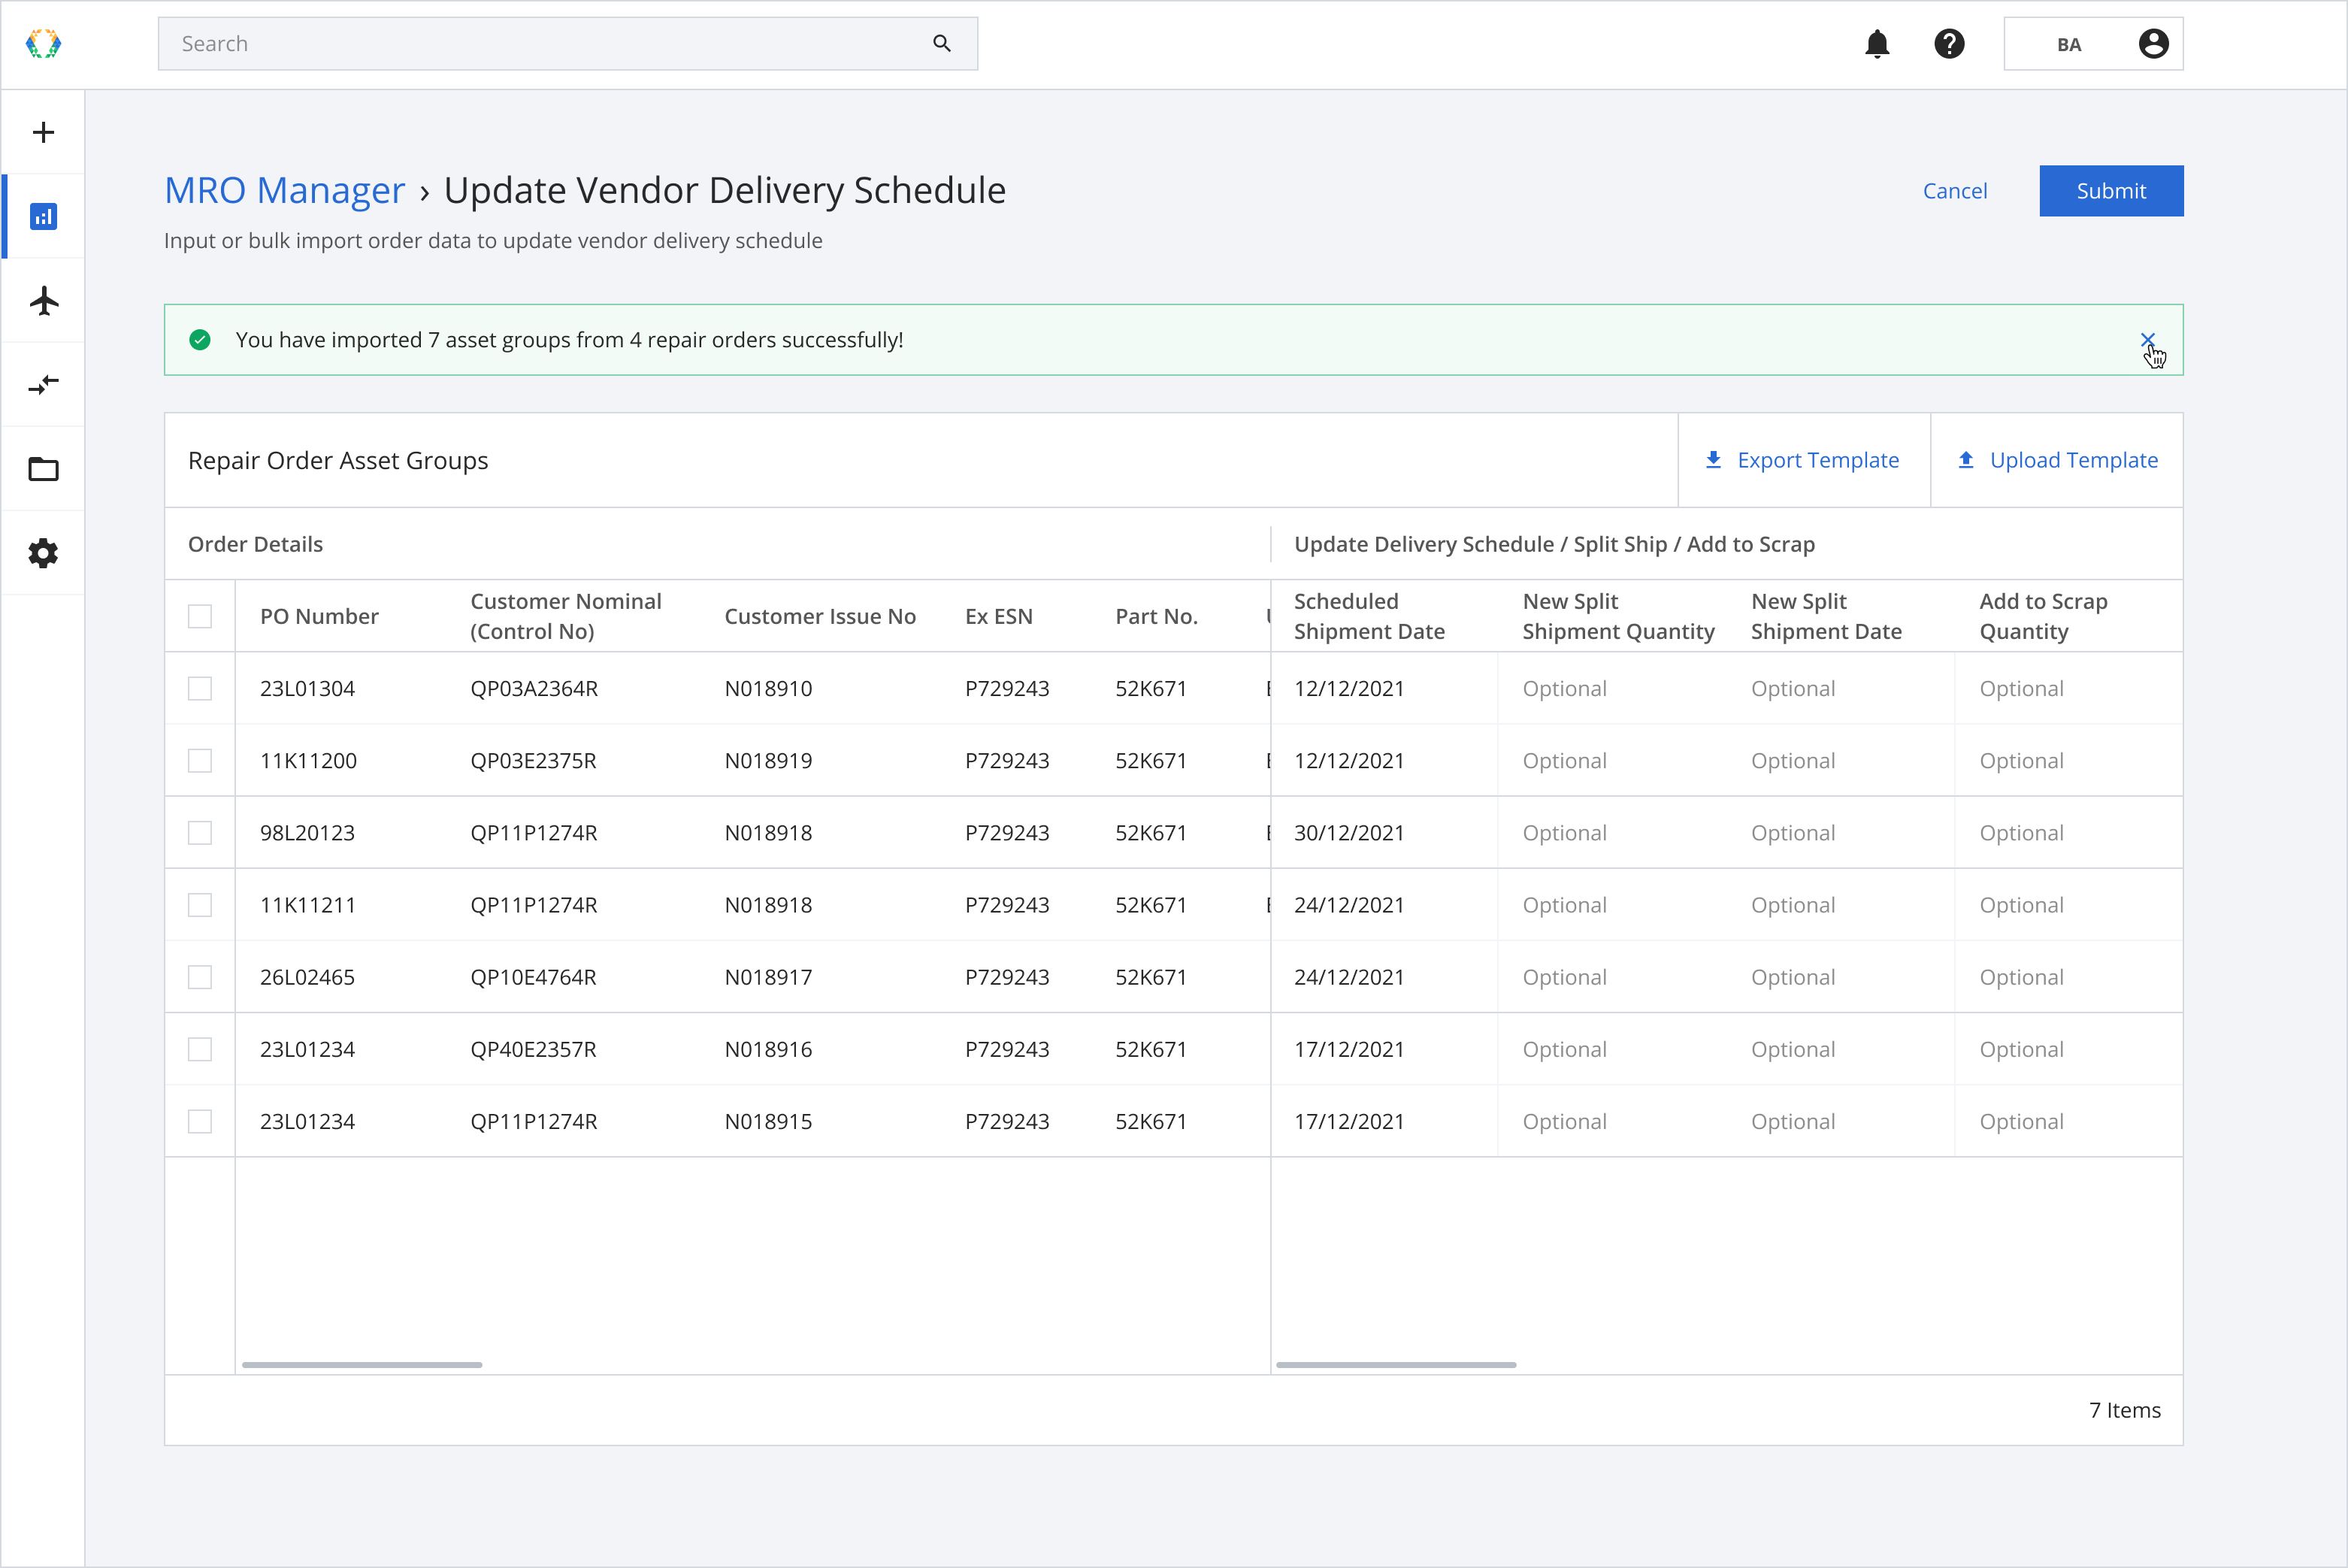Click Upload Template button
Image resolution: width=2348 pixels, height=1568 pixels.
(x=2057, y=460)
